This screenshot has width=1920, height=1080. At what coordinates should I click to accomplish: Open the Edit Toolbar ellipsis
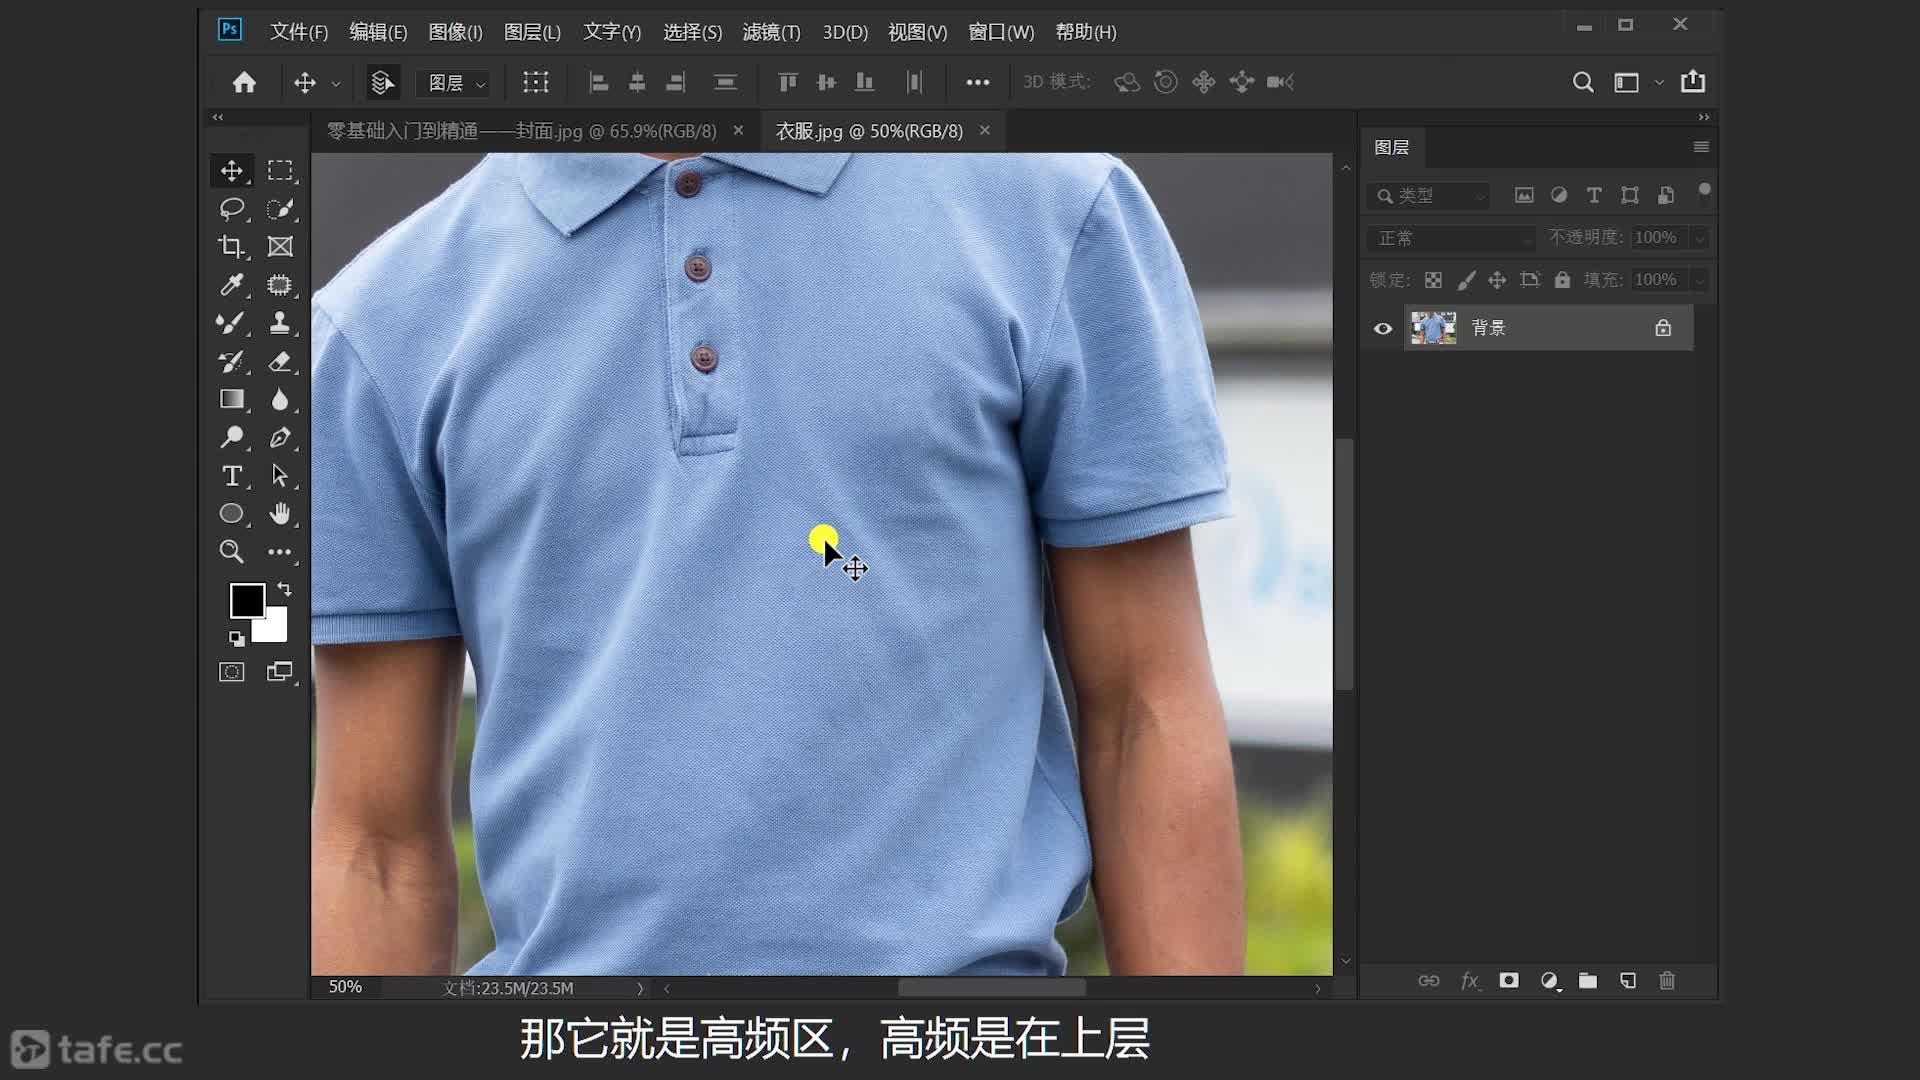coord(280,552)
